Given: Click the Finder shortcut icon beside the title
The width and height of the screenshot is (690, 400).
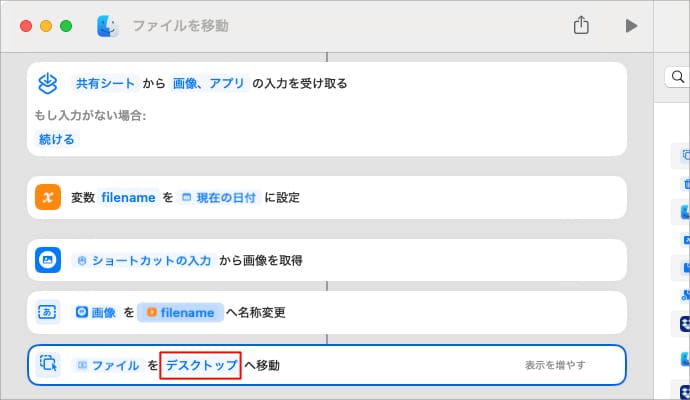Looking at the screenshot, I should tap(108, 26).
